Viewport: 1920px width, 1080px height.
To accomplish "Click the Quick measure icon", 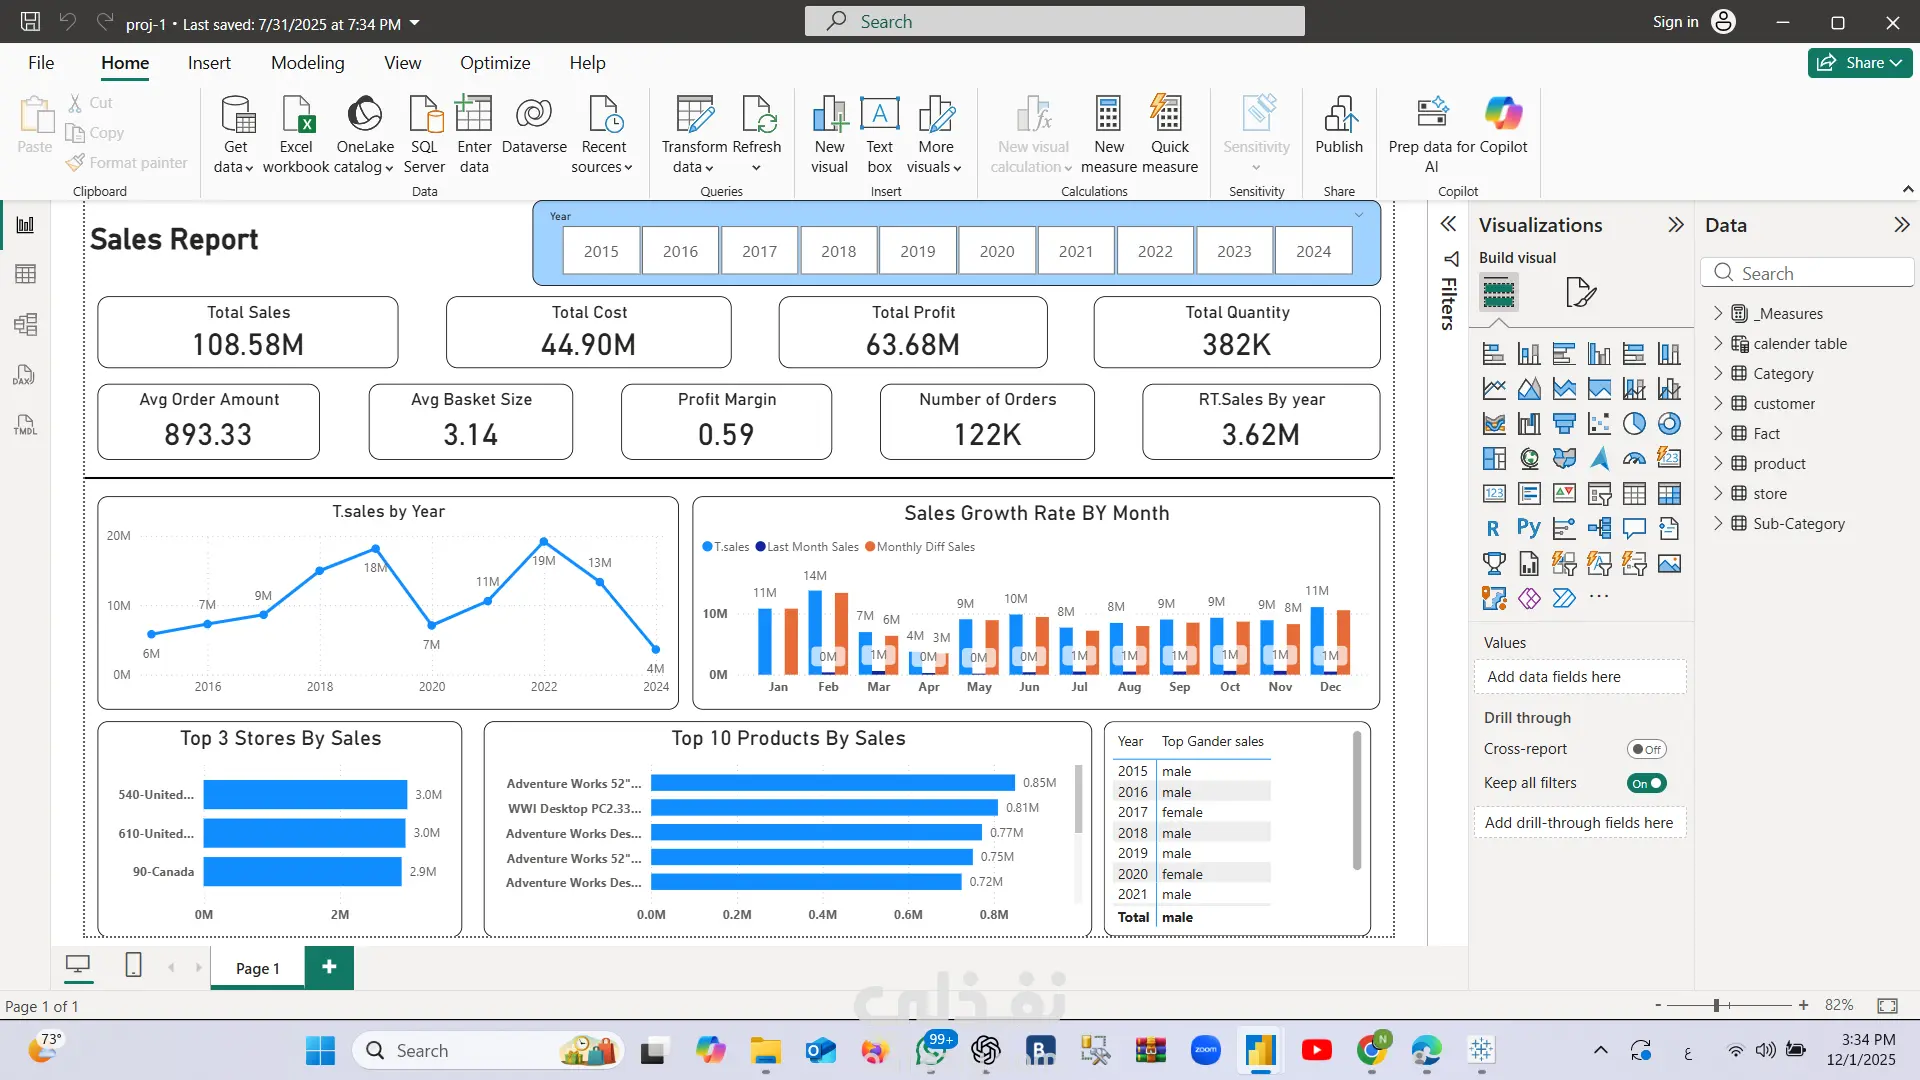I will [1168, 116].
